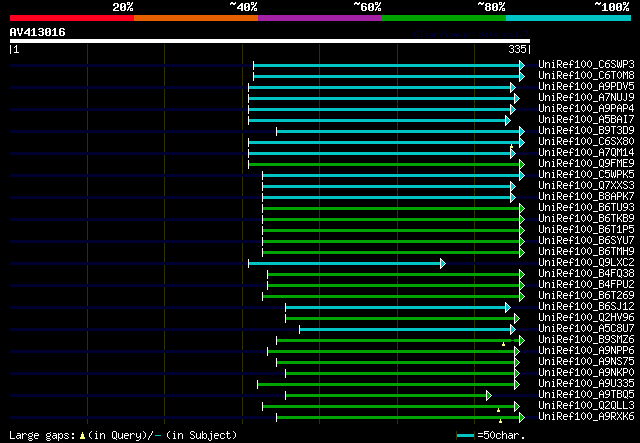Viewport: 640px width, 443px height.
Task: Click the purple ~60% legend color bar
Action: tap(319, 17)
